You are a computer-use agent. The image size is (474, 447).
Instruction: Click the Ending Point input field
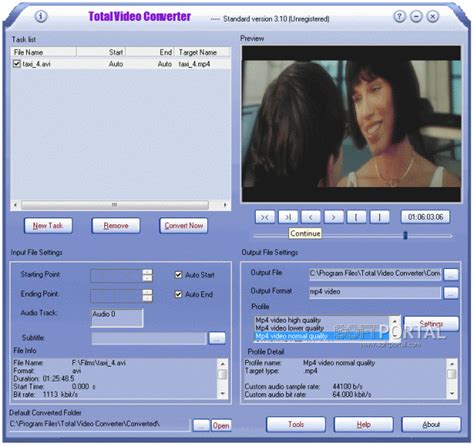click(116, 295)
